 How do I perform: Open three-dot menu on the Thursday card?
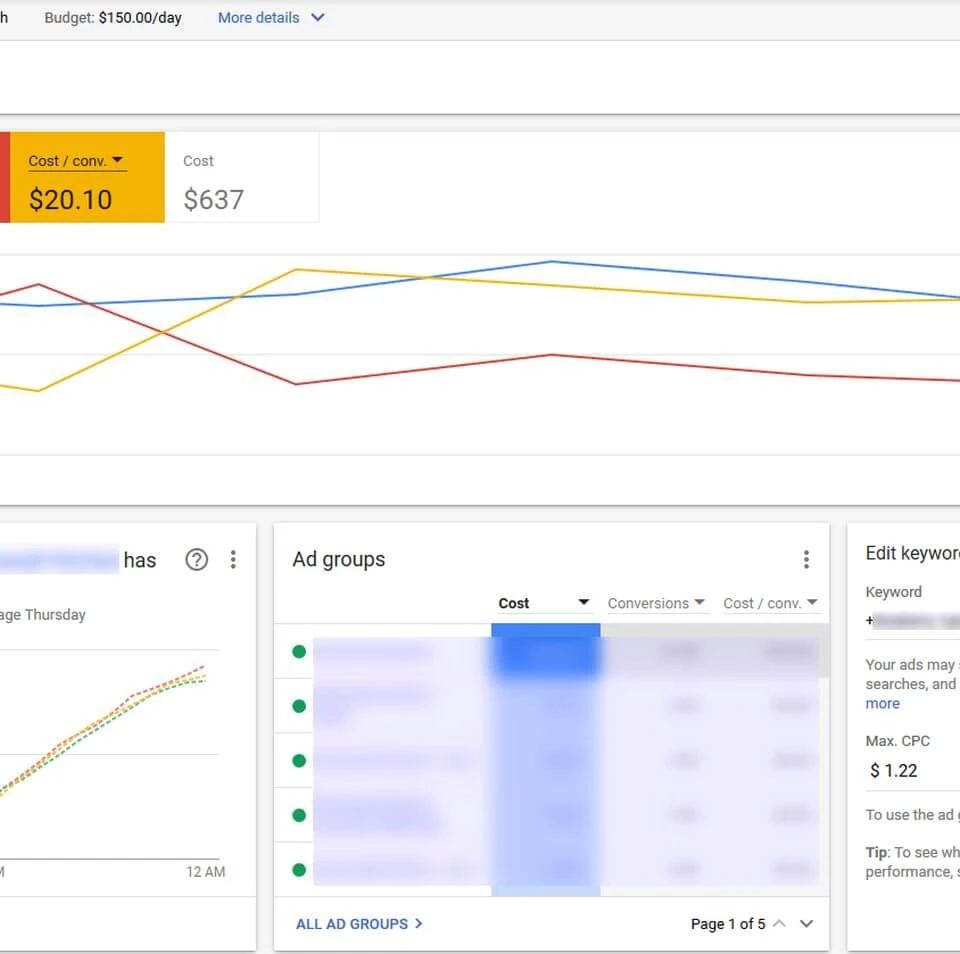coord(233,560)
